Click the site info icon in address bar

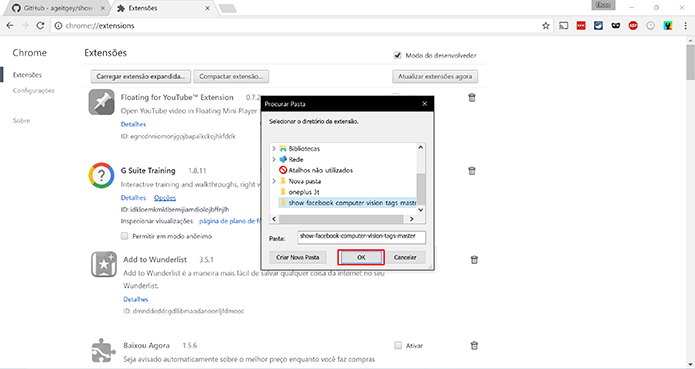pos(58,26)
